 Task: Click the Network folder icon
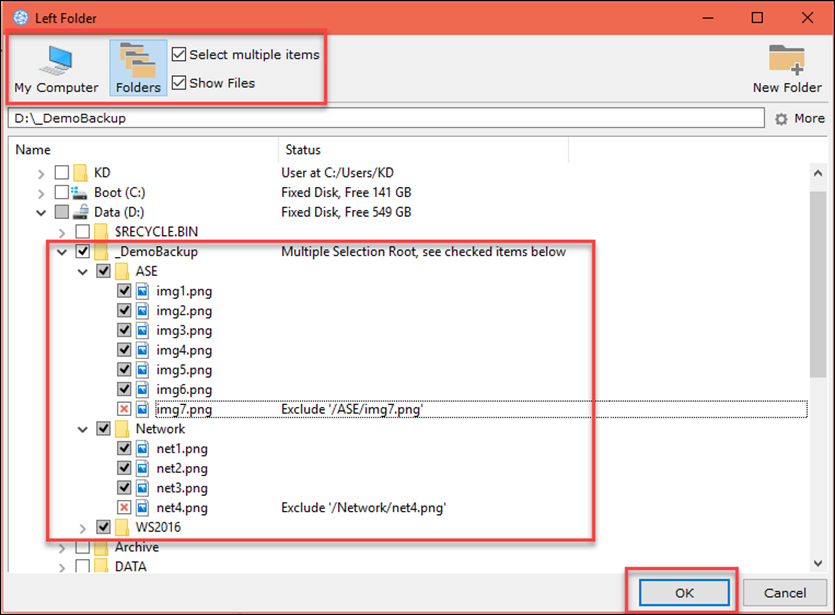point(122,429)
